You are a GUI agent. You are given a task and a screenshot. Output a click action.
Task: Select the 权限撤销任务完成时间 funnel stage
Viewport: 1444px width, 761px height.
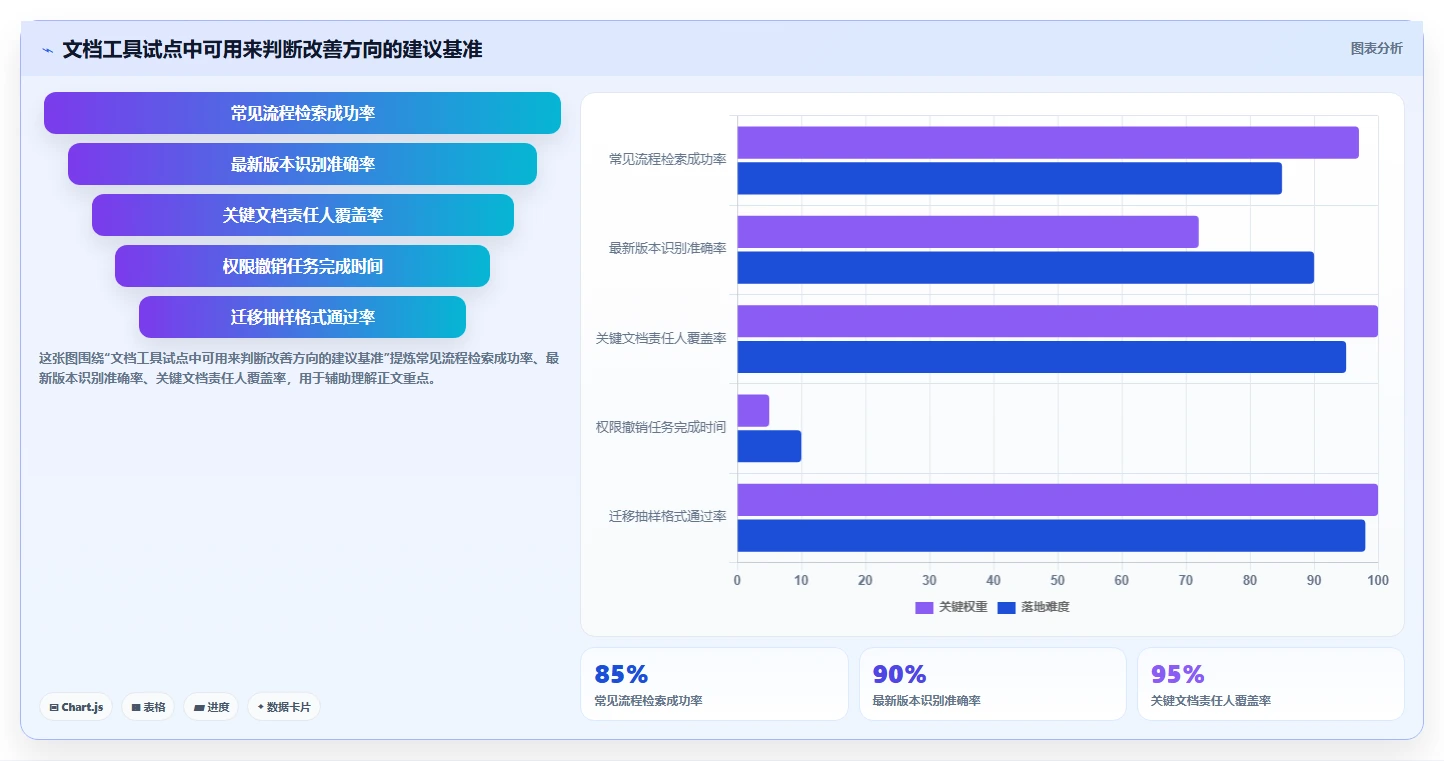coord(302,266)
